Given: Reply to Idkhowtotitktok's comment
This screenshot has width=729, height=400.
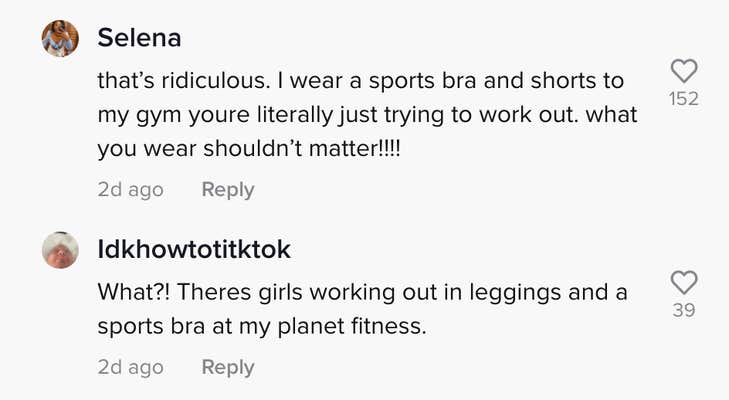Looking at the screenshot, I should click(x=228, y=367).
